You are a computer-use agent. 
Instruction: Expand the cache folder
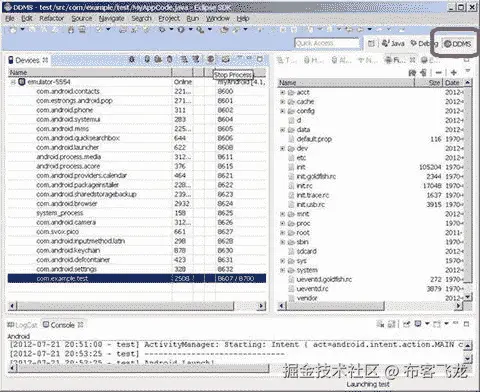(x=283, y=102)
